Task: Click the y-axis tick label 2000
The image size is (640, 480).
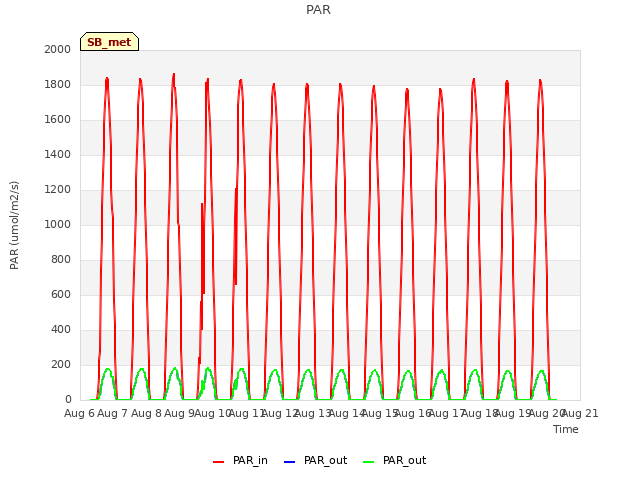Action: tap(58, 49)
